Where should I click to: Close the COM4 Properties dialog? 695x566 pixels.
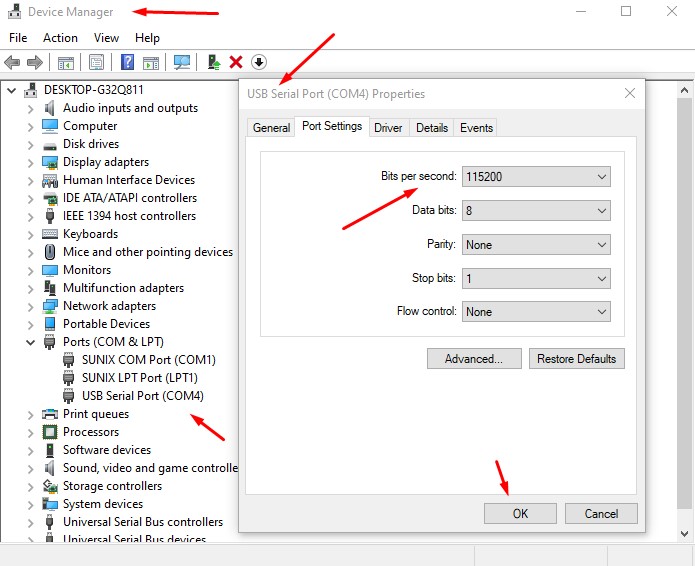point(630,94)
